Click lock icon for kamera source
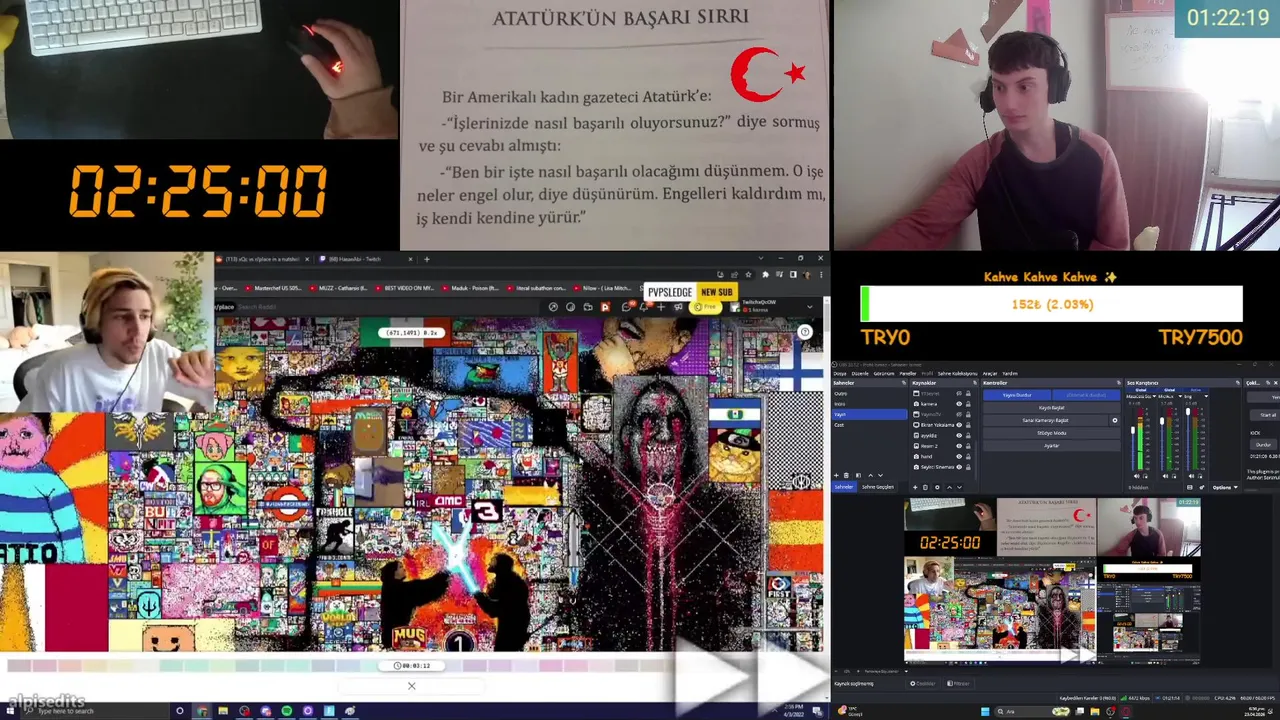 click(968, 404)
